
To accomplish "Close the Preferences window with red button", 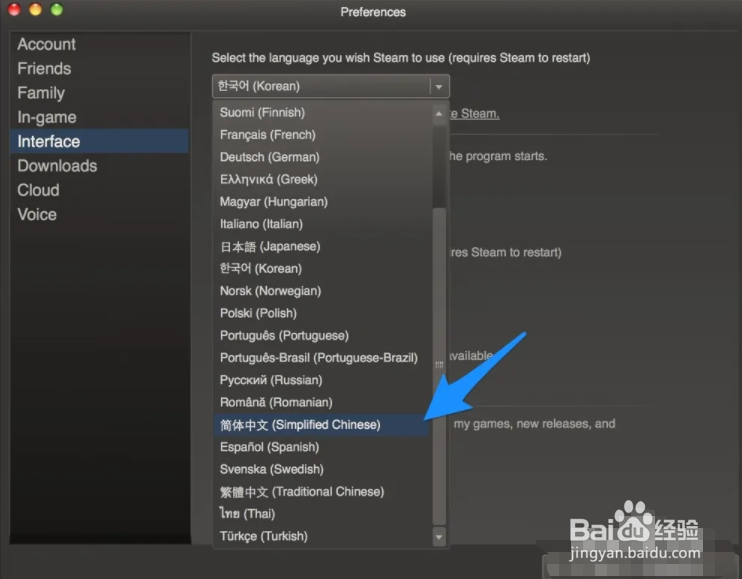I will pos(14,9).
